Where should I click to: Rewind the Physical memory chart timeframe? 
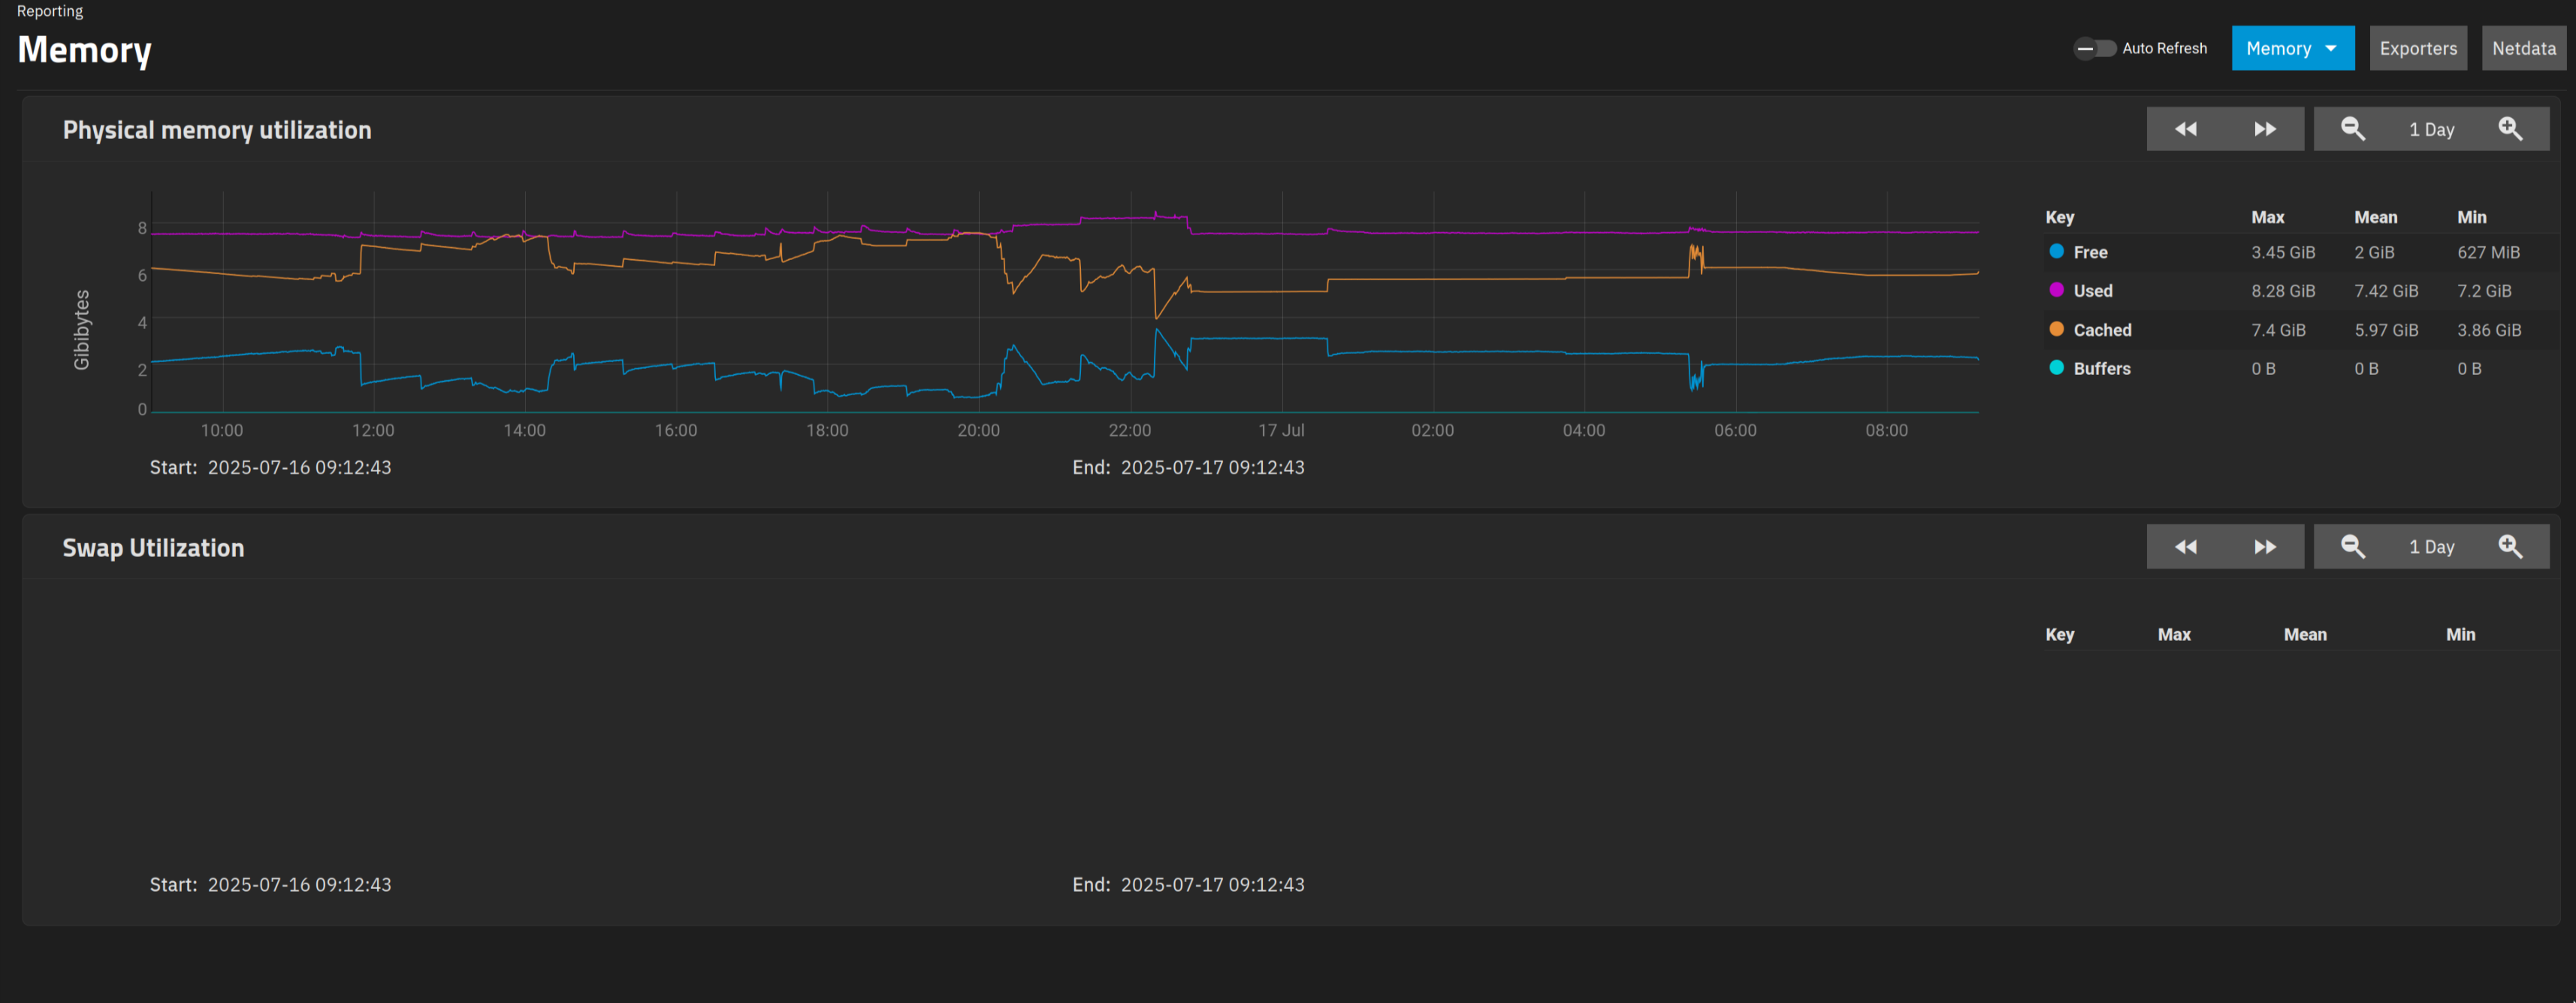click(2185, 129)
